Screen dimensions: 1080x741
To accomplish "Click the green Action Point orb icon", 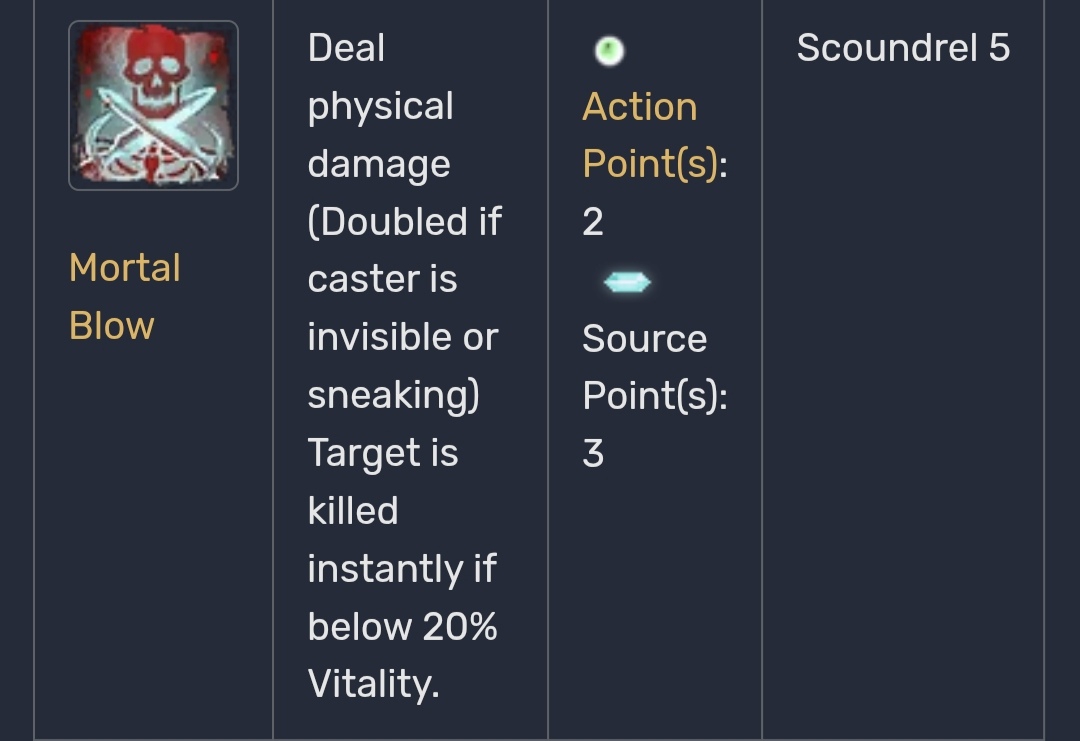I will [x=610, y=51].
